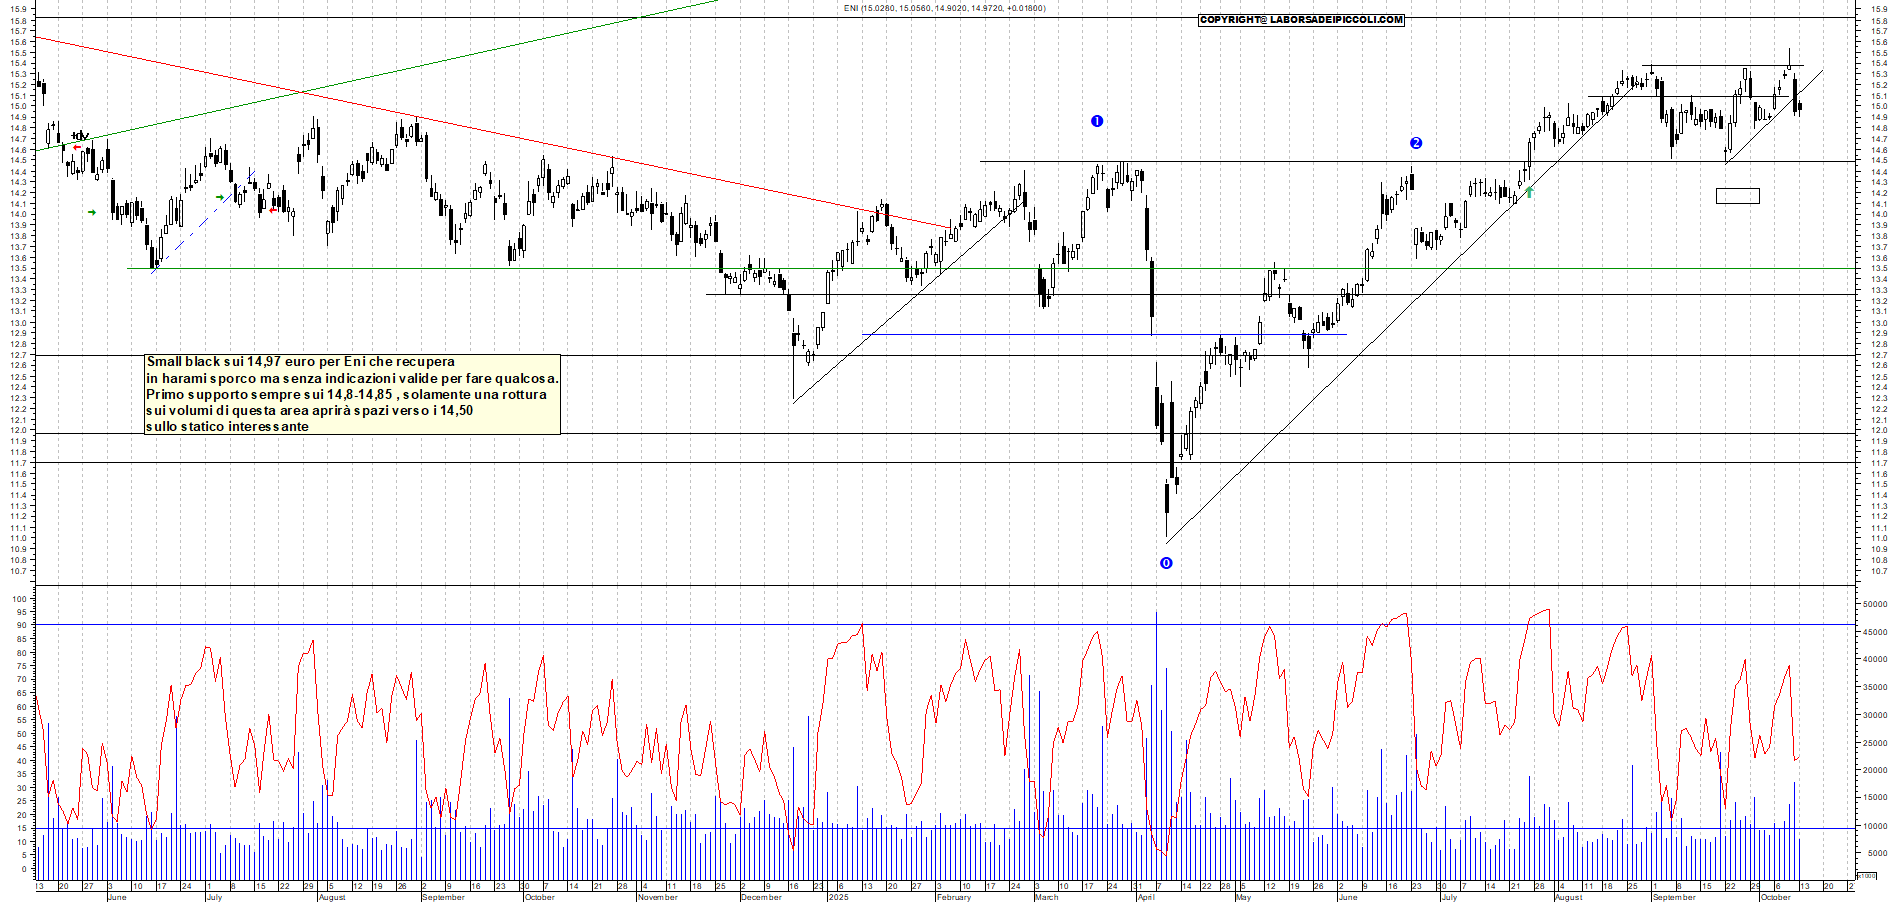Click the 50000 volume scale label
Viewport: 1890px width, 902px height.
click(x=1874, y=604)
